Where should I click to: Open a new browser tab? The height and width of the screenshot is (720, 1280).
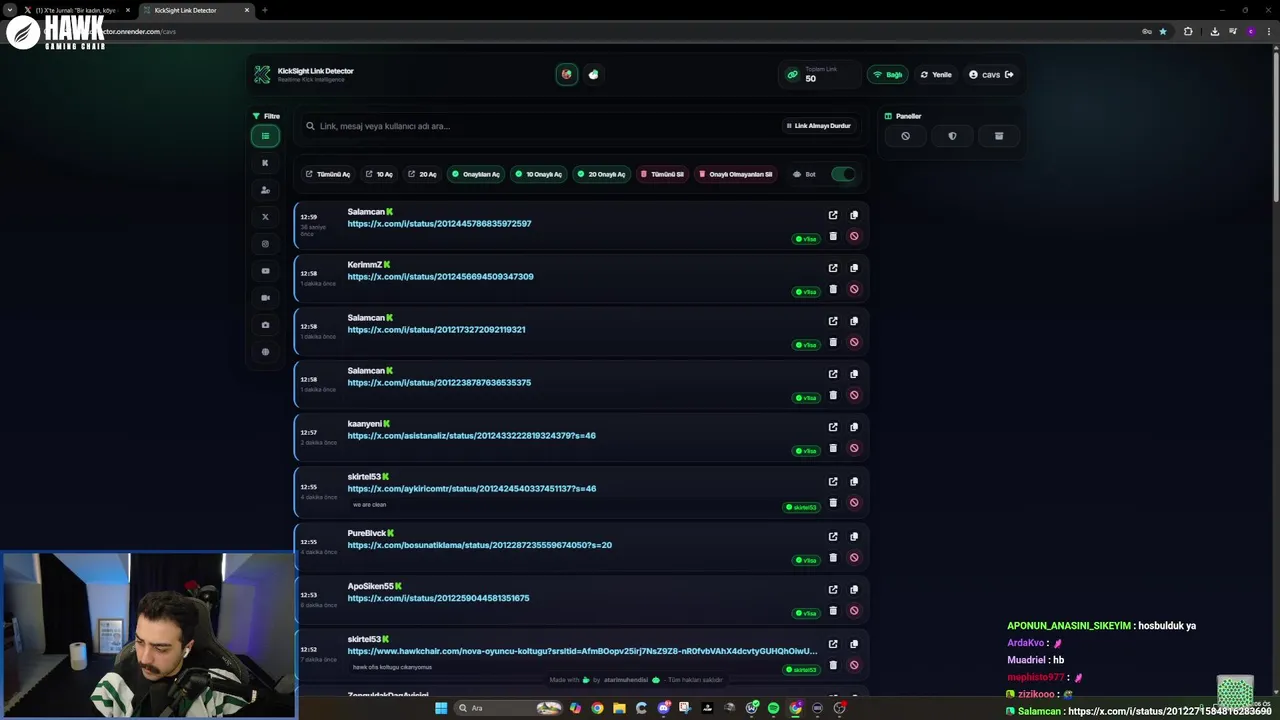pos(265,10)
